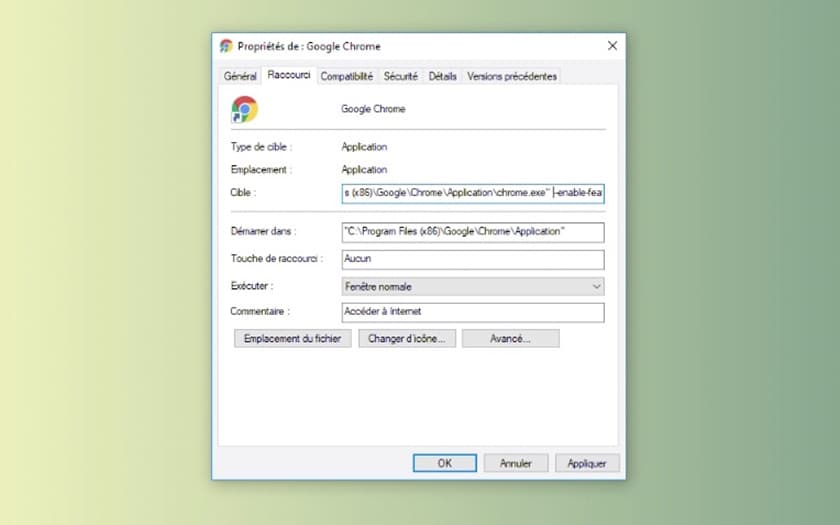Viewport: 840px width, 525px height.
Task: Click the Avancé... button
Action: [x=511, y=339]
